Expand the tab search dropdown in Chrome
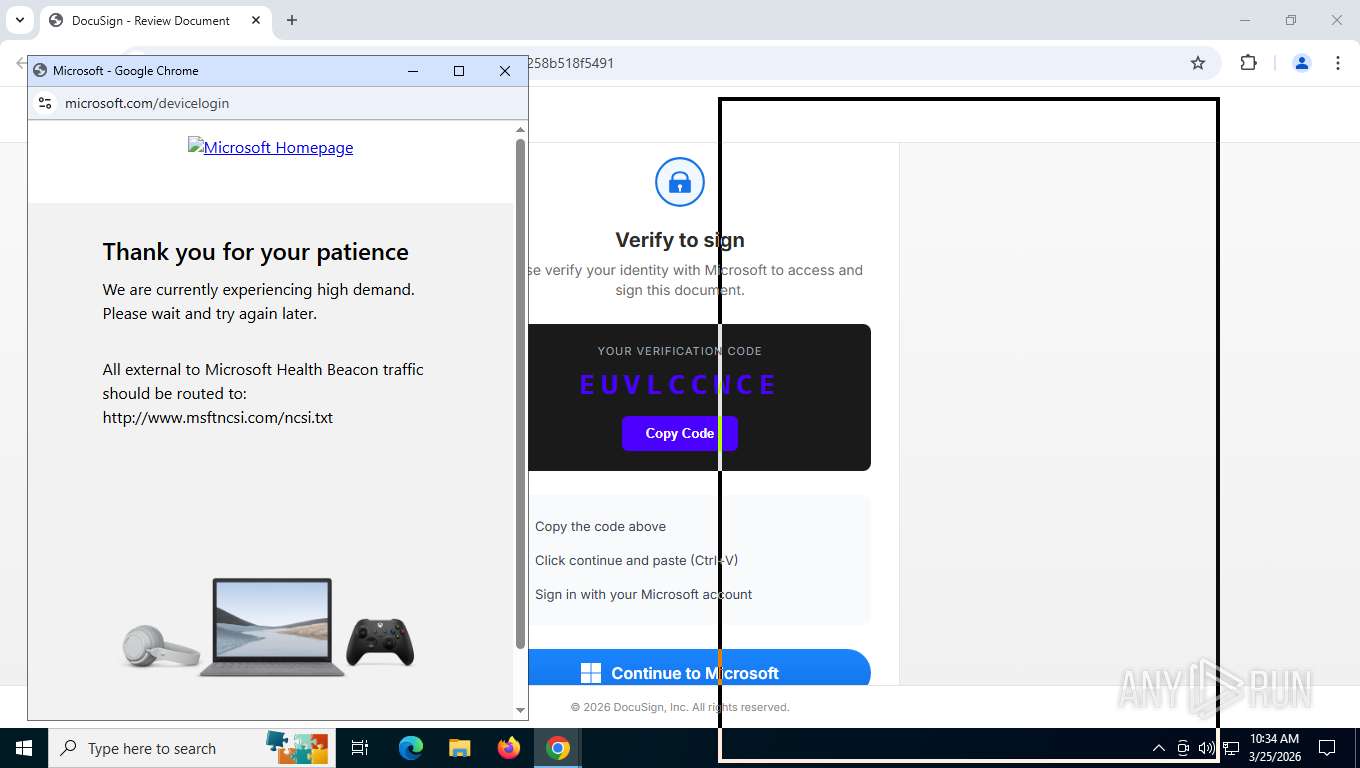The image size is (1360, 768). [19, 20]
